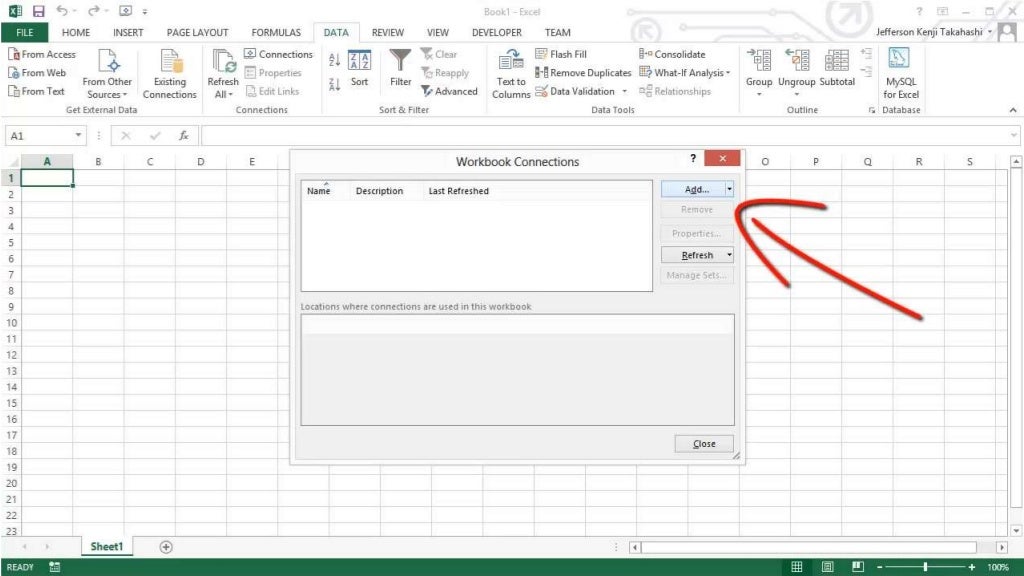Add a new sheet with plus icon
Image resolution: width=1024 pixels, height=576 pixels.
[x=166, y=547]
